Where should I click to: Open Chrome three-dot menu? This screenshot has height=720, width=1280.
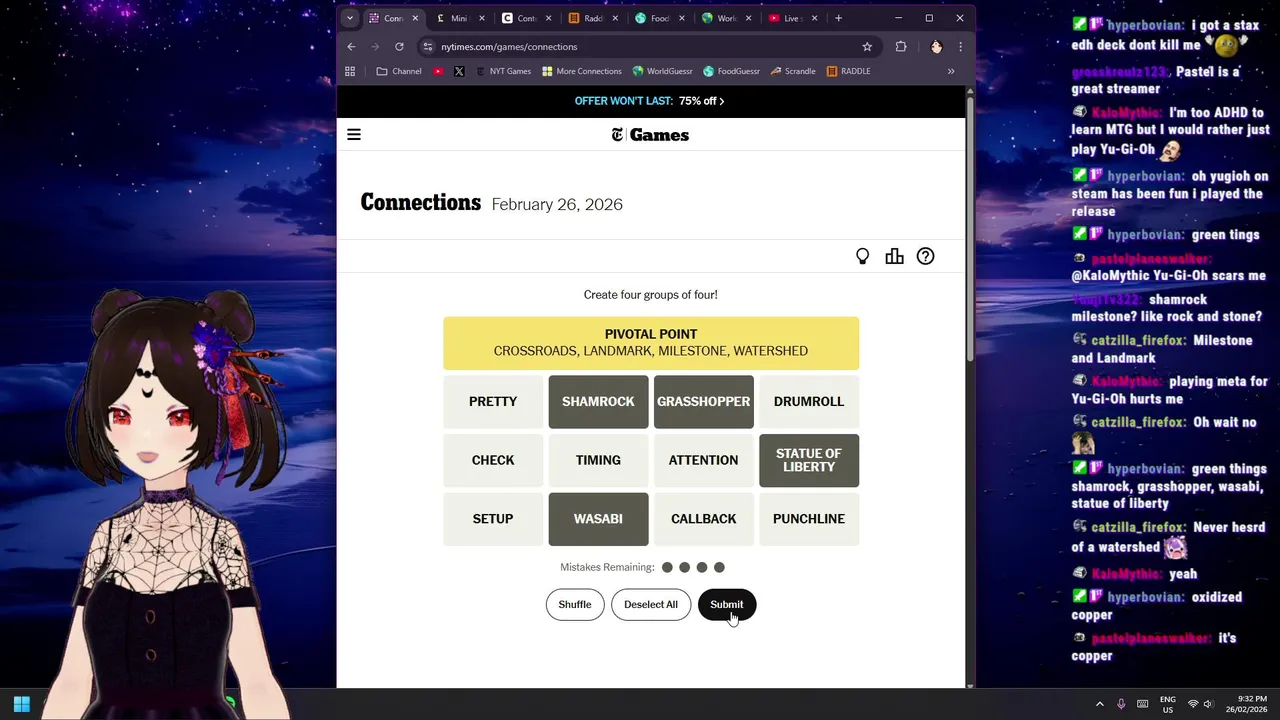pos(960,46)
